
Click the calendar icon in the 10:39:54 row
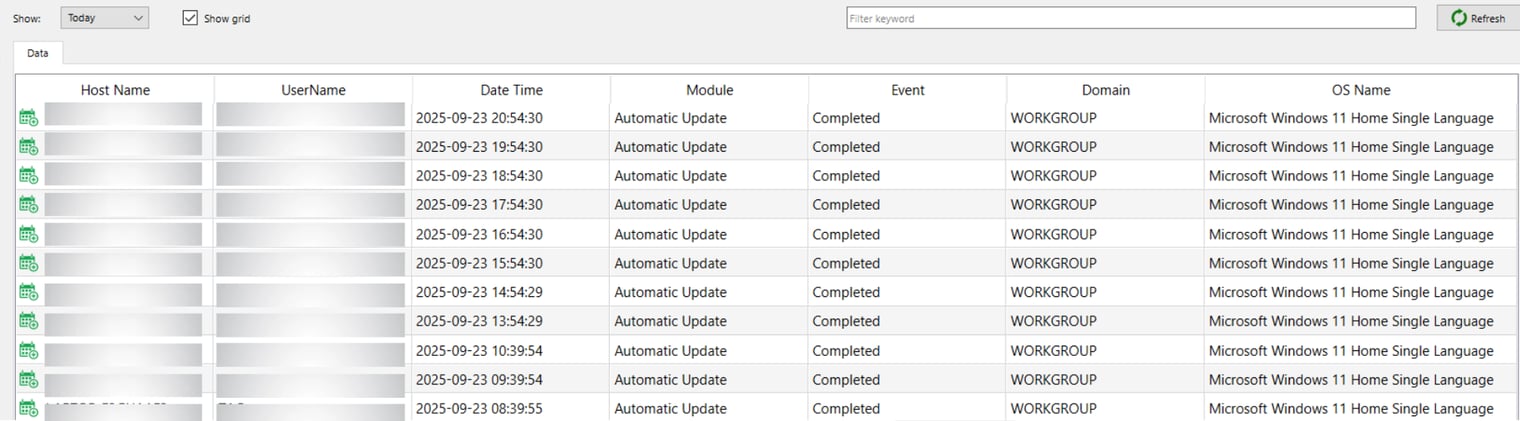pyautogui.click(x=28, y=351)
